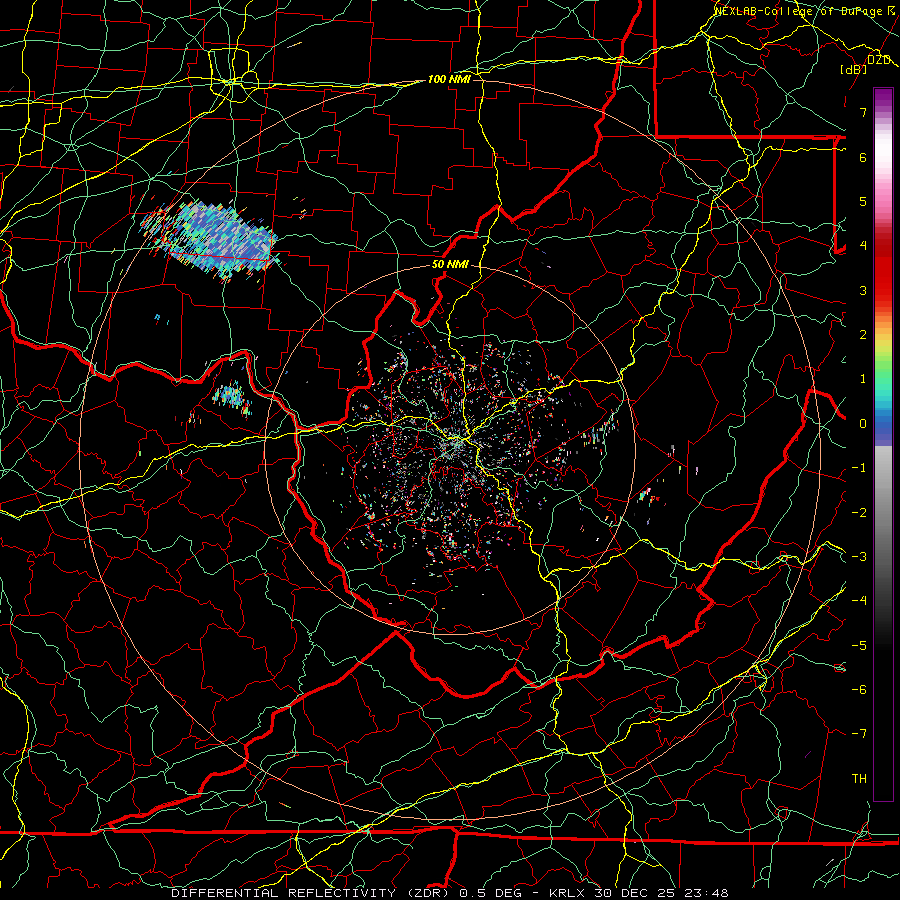Click the "TH" label at the legend bottom
Screen dimensions: 900x900
click(859, 779)
